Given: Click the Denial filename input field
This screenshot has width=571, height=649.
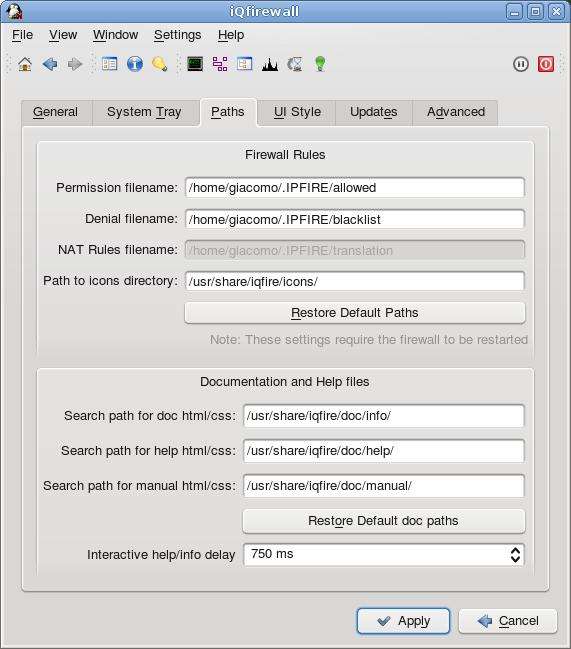Looking at the screenshot, I should click(355, 219).
